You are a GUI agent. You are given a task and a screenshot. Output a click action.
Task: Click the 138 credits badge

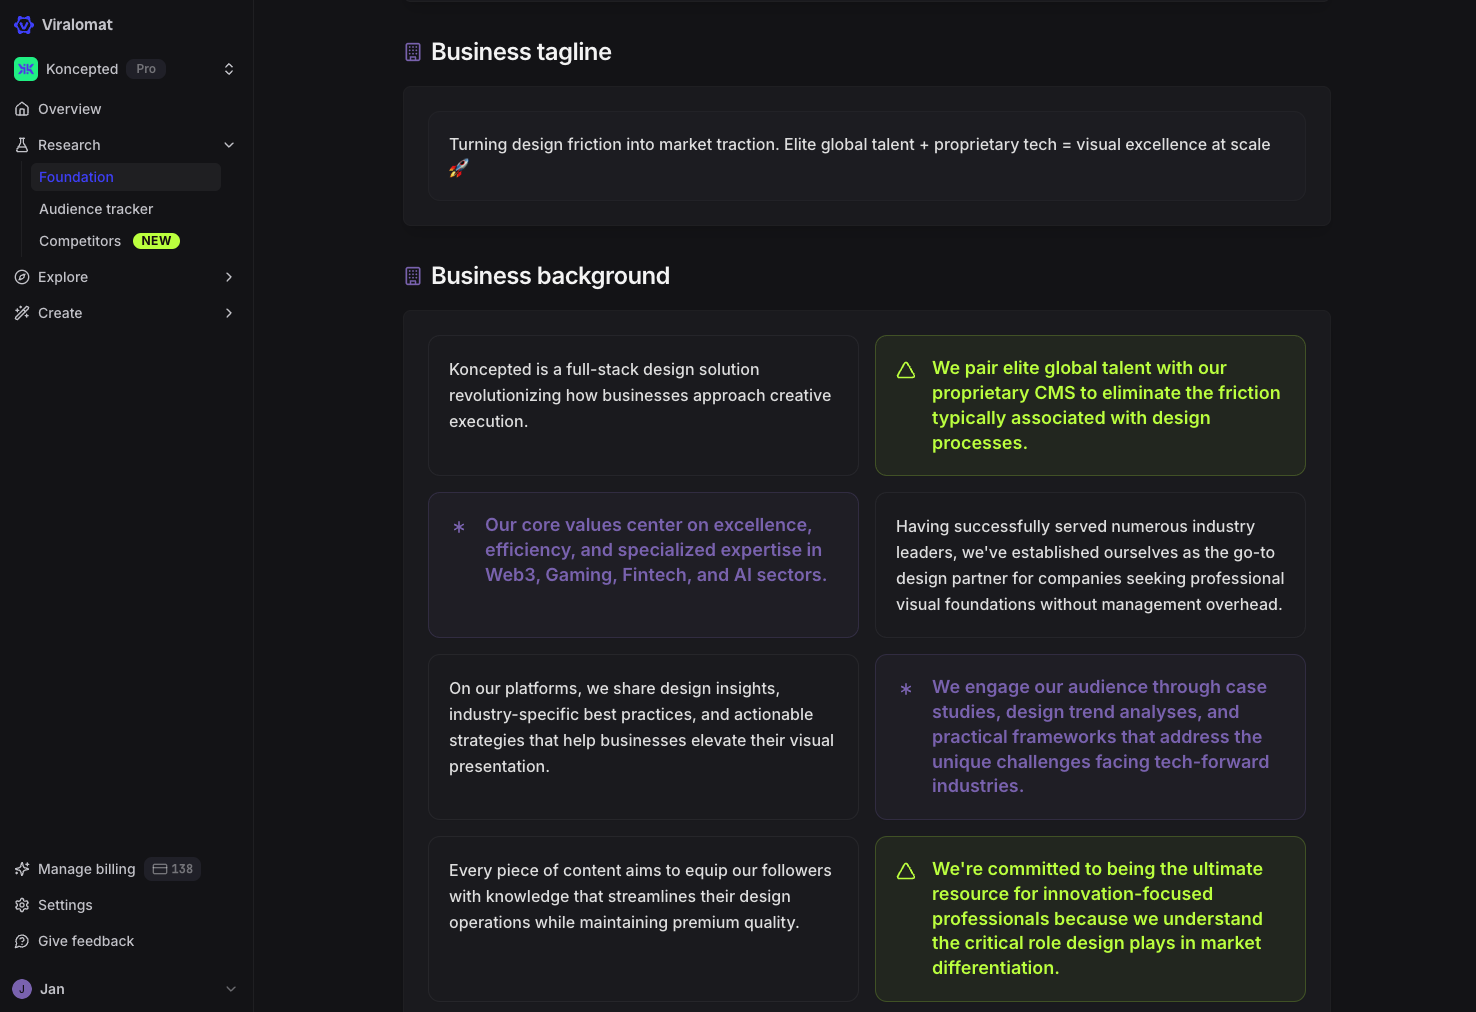coord(173,869)
